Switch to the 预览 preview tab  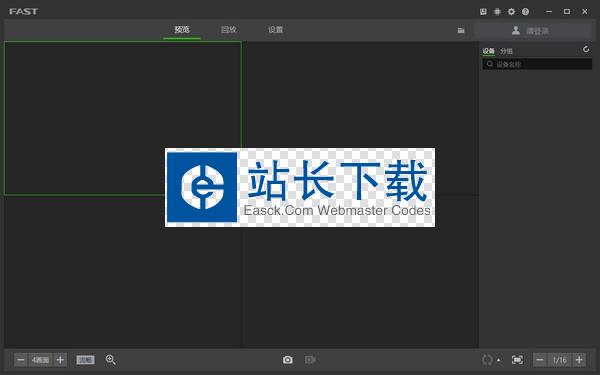coord(182,30)
